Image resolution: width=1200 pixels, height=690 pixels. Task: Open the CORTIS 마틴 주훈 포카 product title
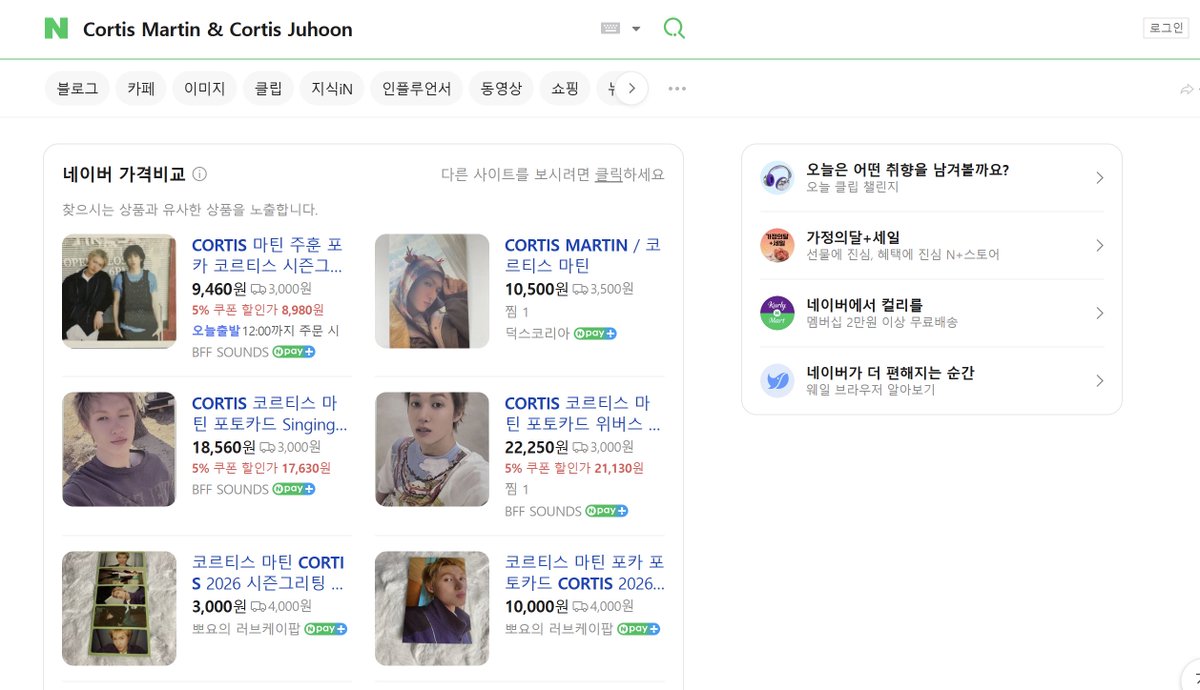pos(267,255)
